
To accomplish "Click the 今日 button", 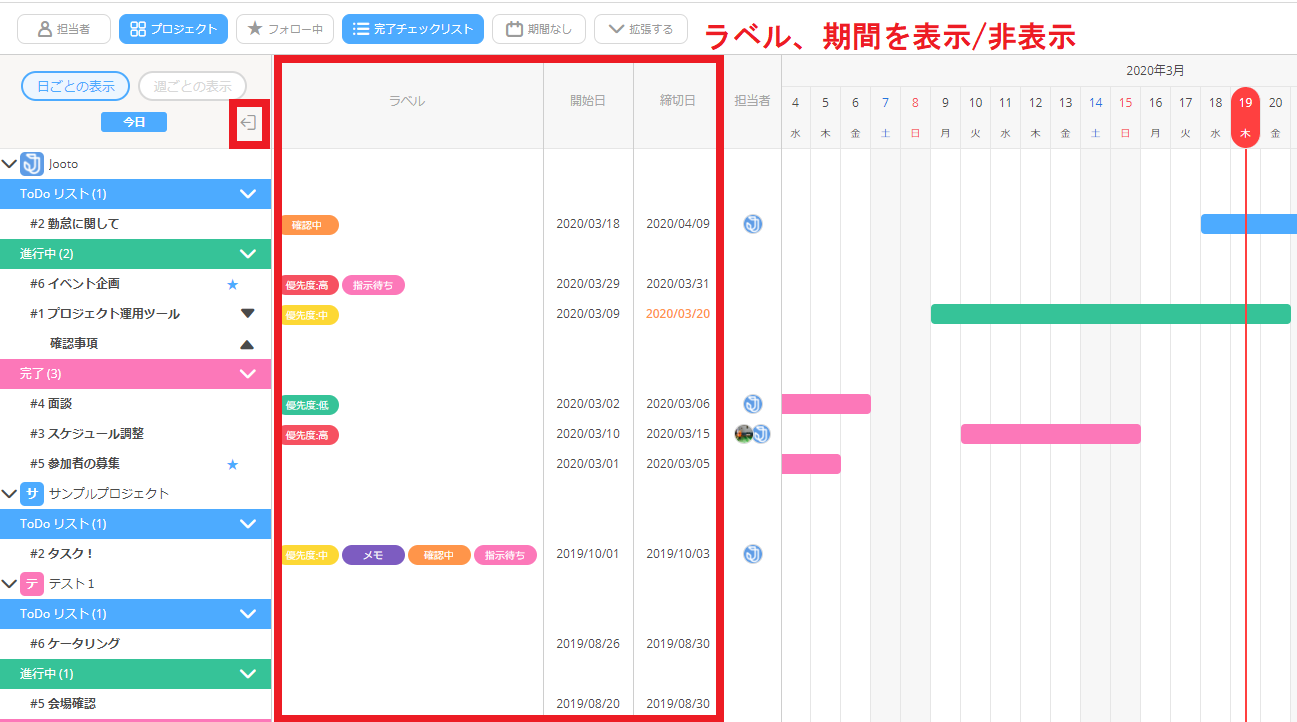I will (134, 122).
